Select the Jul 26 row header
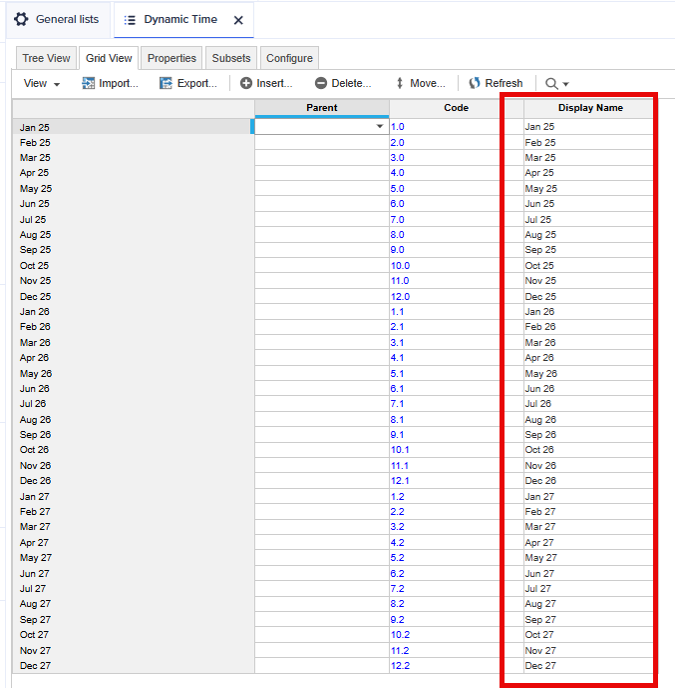This screenshot has height=688, width=676. point(133,404)
